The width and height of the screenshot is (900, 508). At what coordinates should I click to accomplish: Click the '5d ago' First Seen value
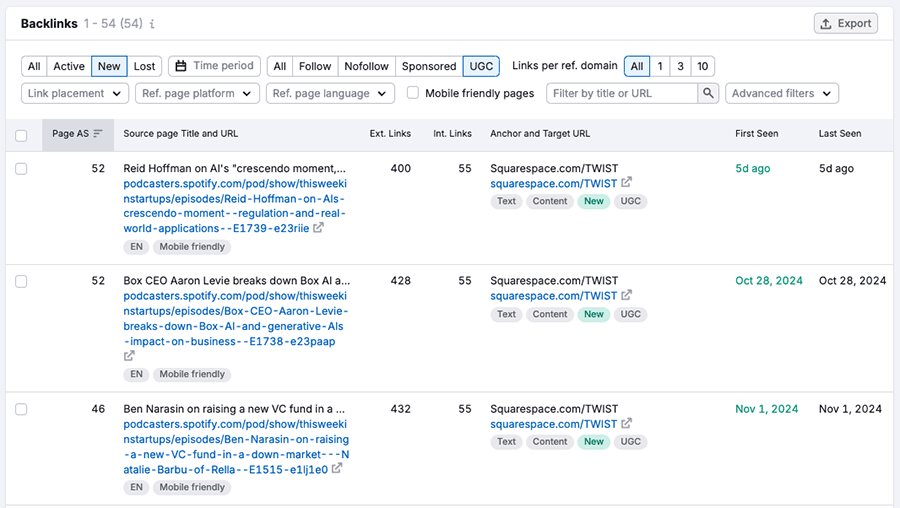click(x=752, y=168)
